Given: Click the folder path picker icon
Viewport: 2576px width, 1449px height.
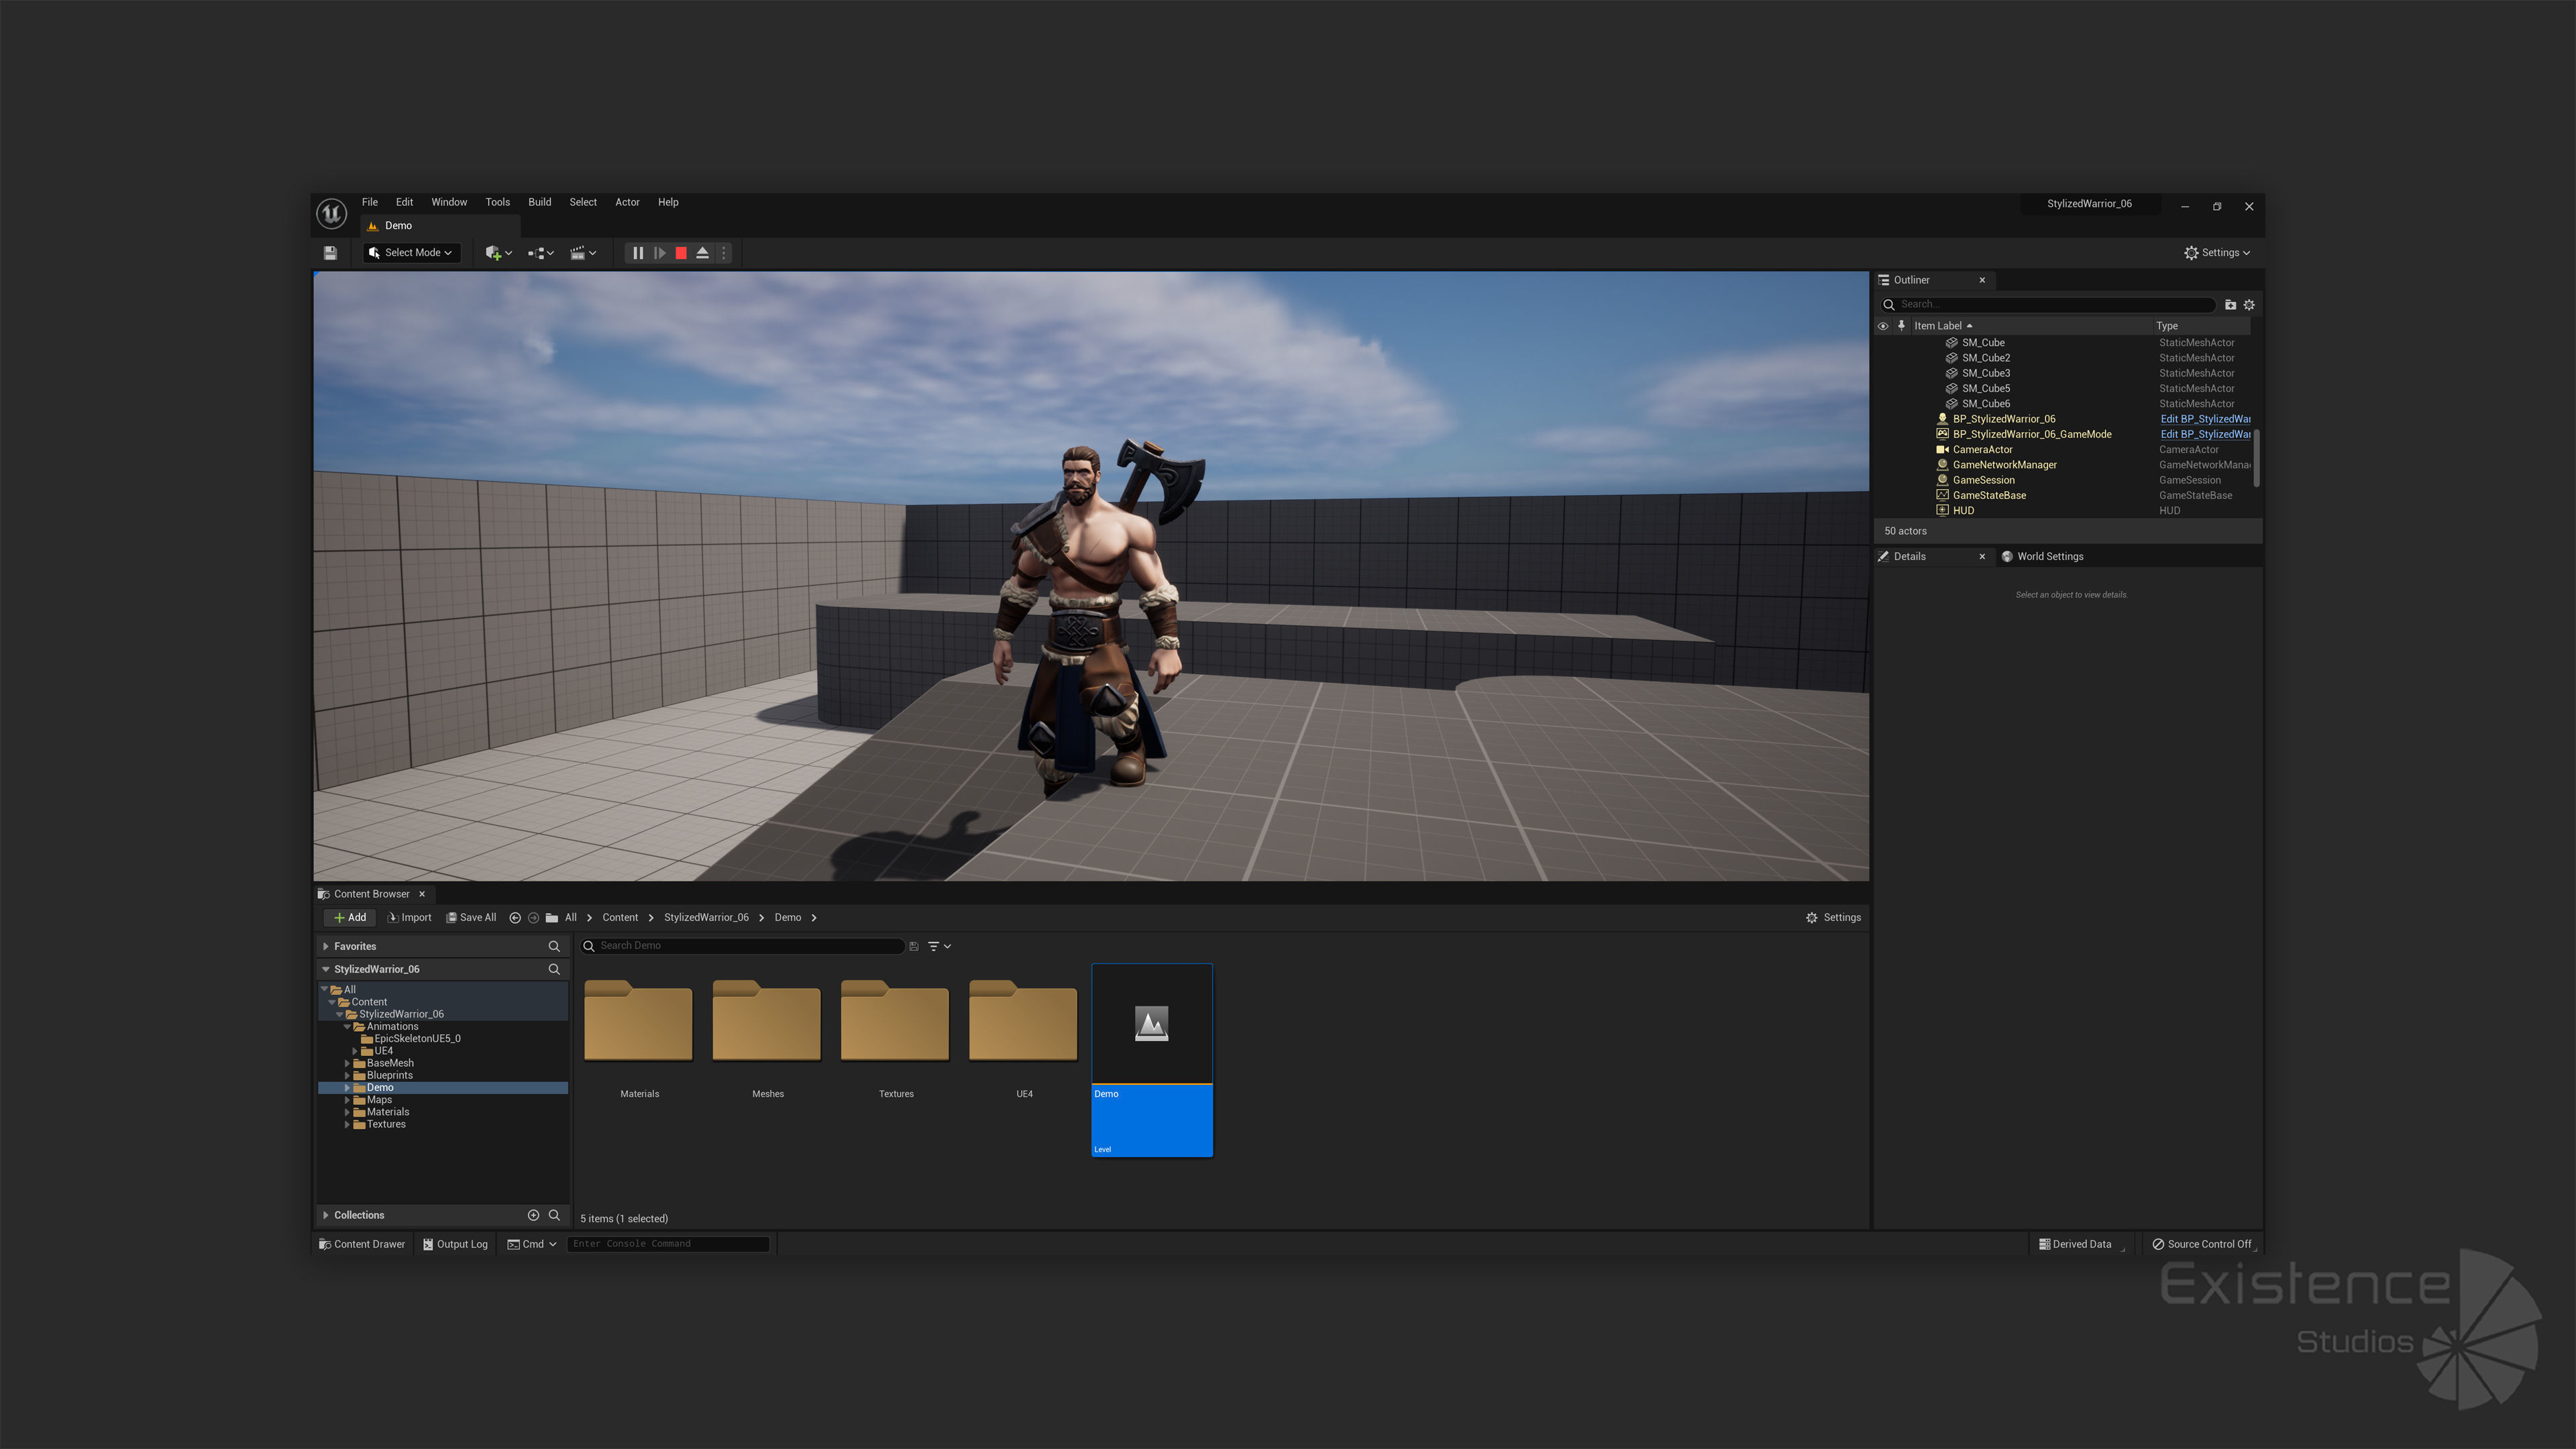Looking at the screenshot, I should 552,918.
